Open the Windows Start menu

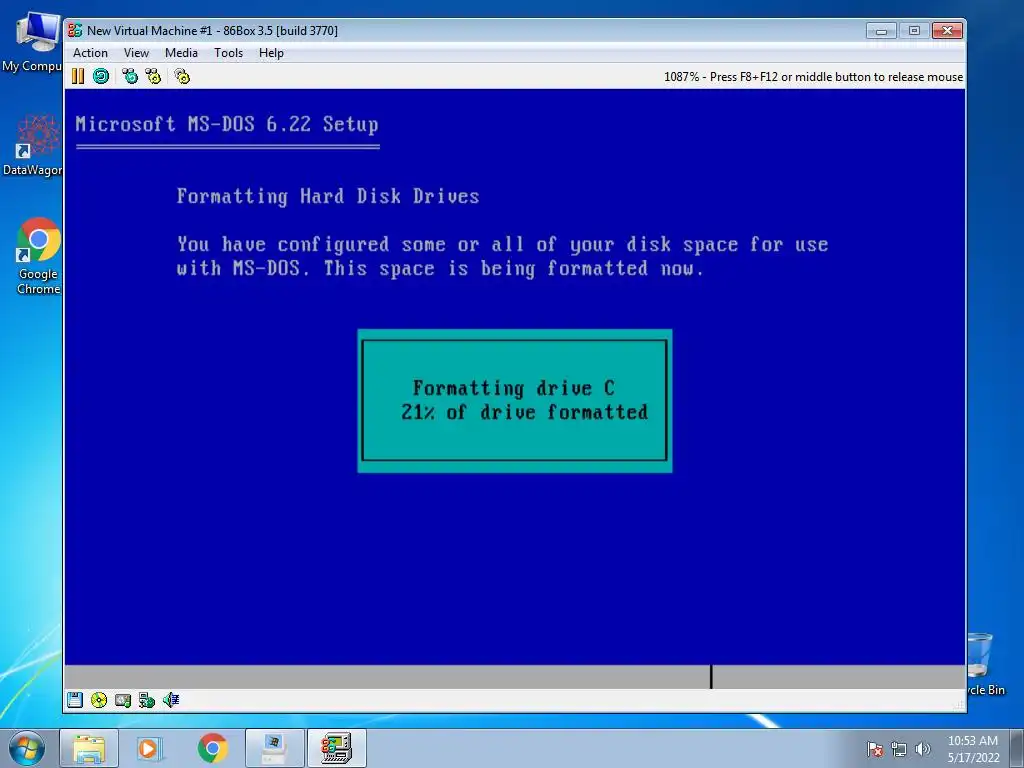[27, 748]
